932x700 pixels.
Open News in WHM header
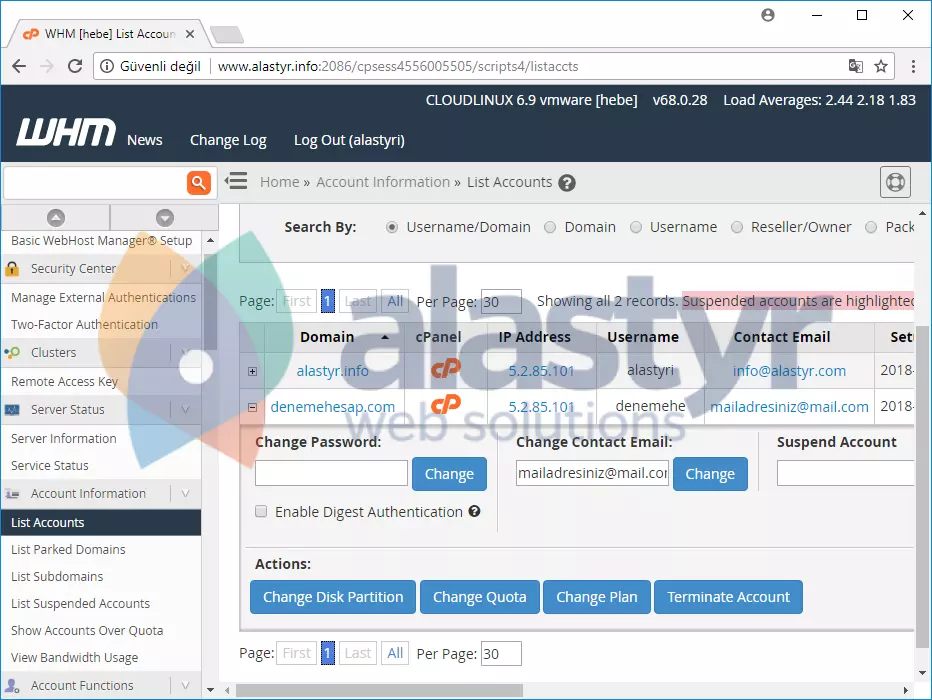(x=144, y=140)
